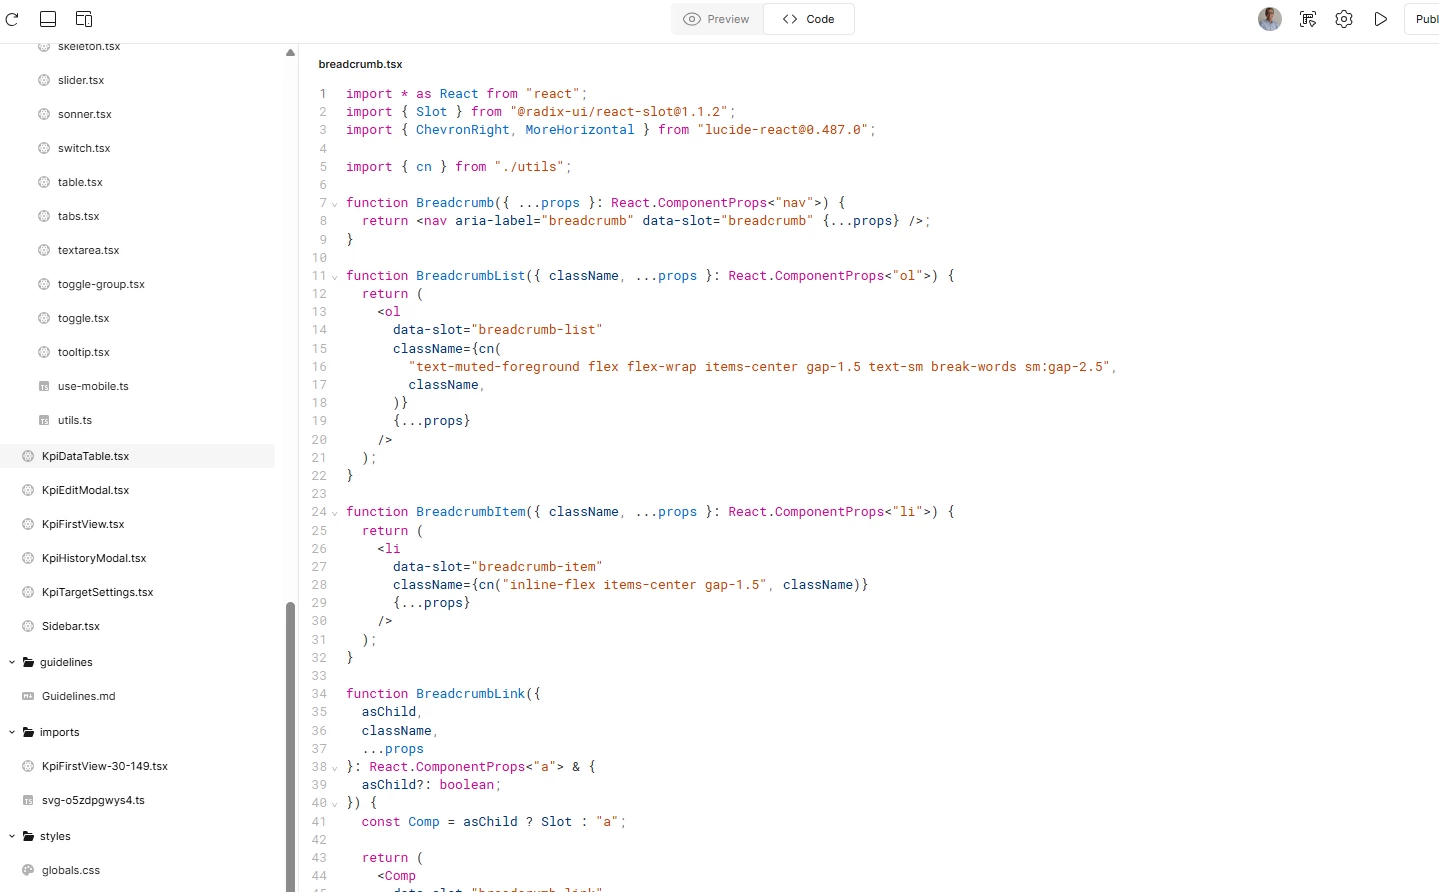Open Sidebar.tsx file
1439x892 pixels.
pyautogui.click(x=71, y=626)
